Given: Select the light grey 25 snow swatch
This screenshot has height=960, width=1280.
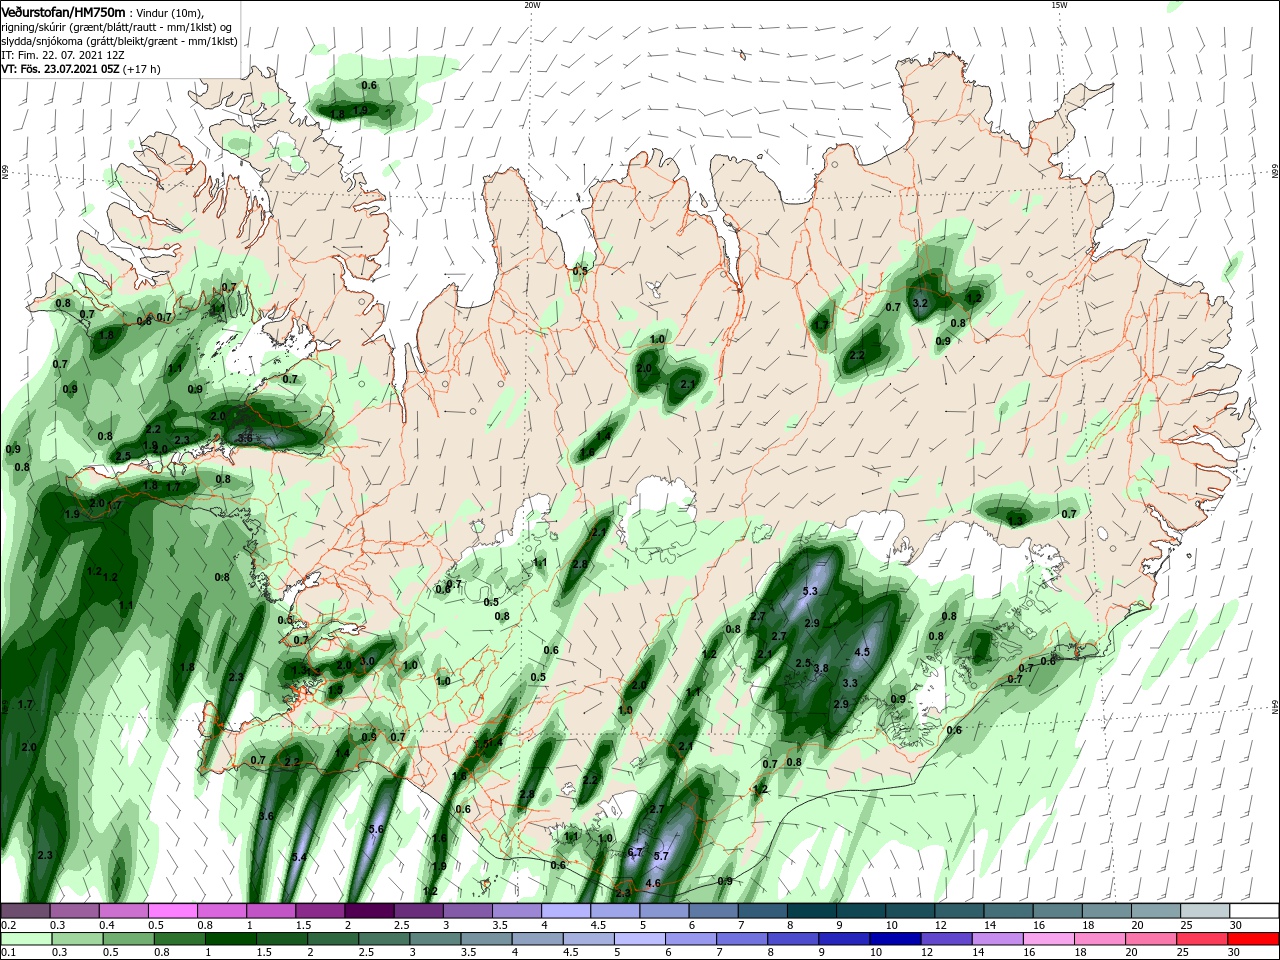Looking at the screenshot, I should point(1204,910).
